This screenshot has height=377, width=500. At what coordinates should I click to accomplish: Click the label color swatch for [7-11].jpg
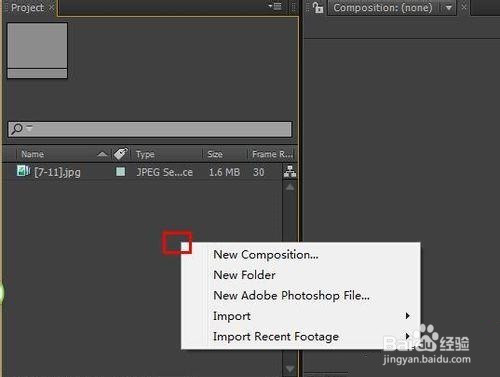pos(120,172)
